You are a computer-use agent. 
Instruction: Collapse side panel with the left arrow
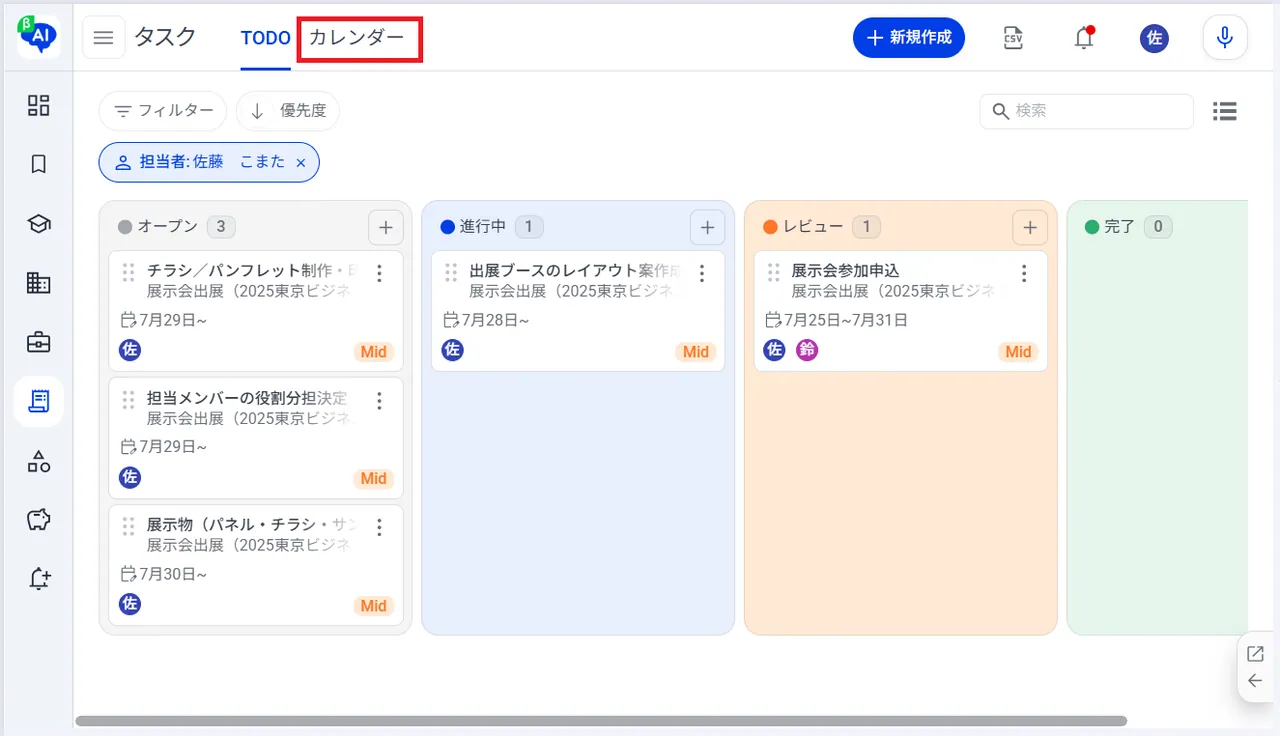tap(1255, 682)
